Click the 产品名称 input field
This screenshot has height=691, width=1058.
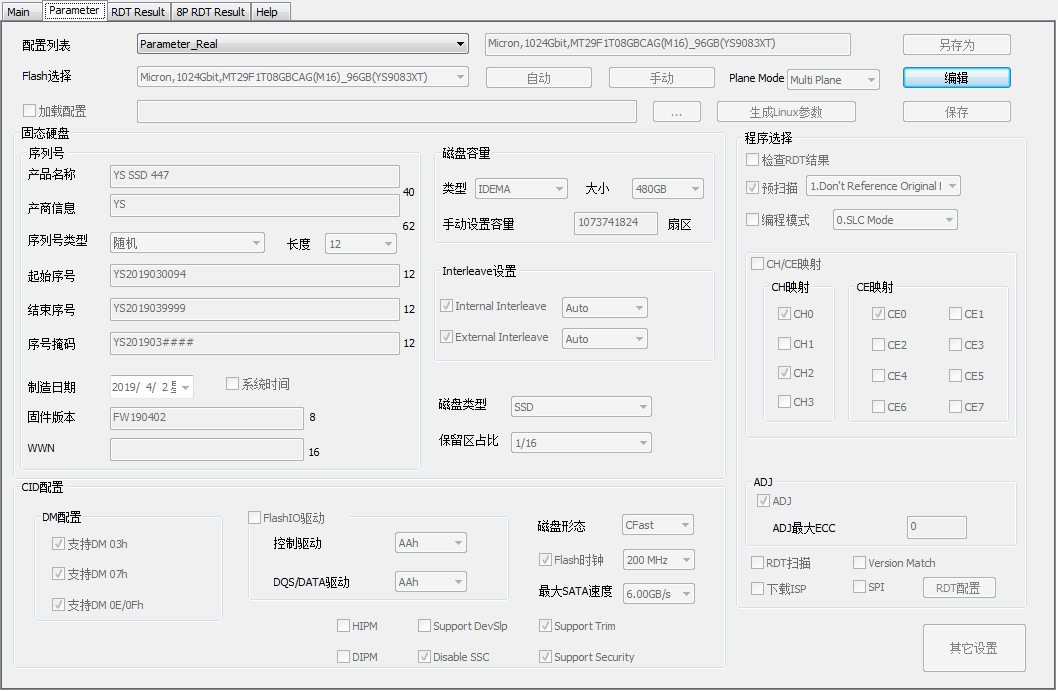pyautogui.click(x=255, y=176)
